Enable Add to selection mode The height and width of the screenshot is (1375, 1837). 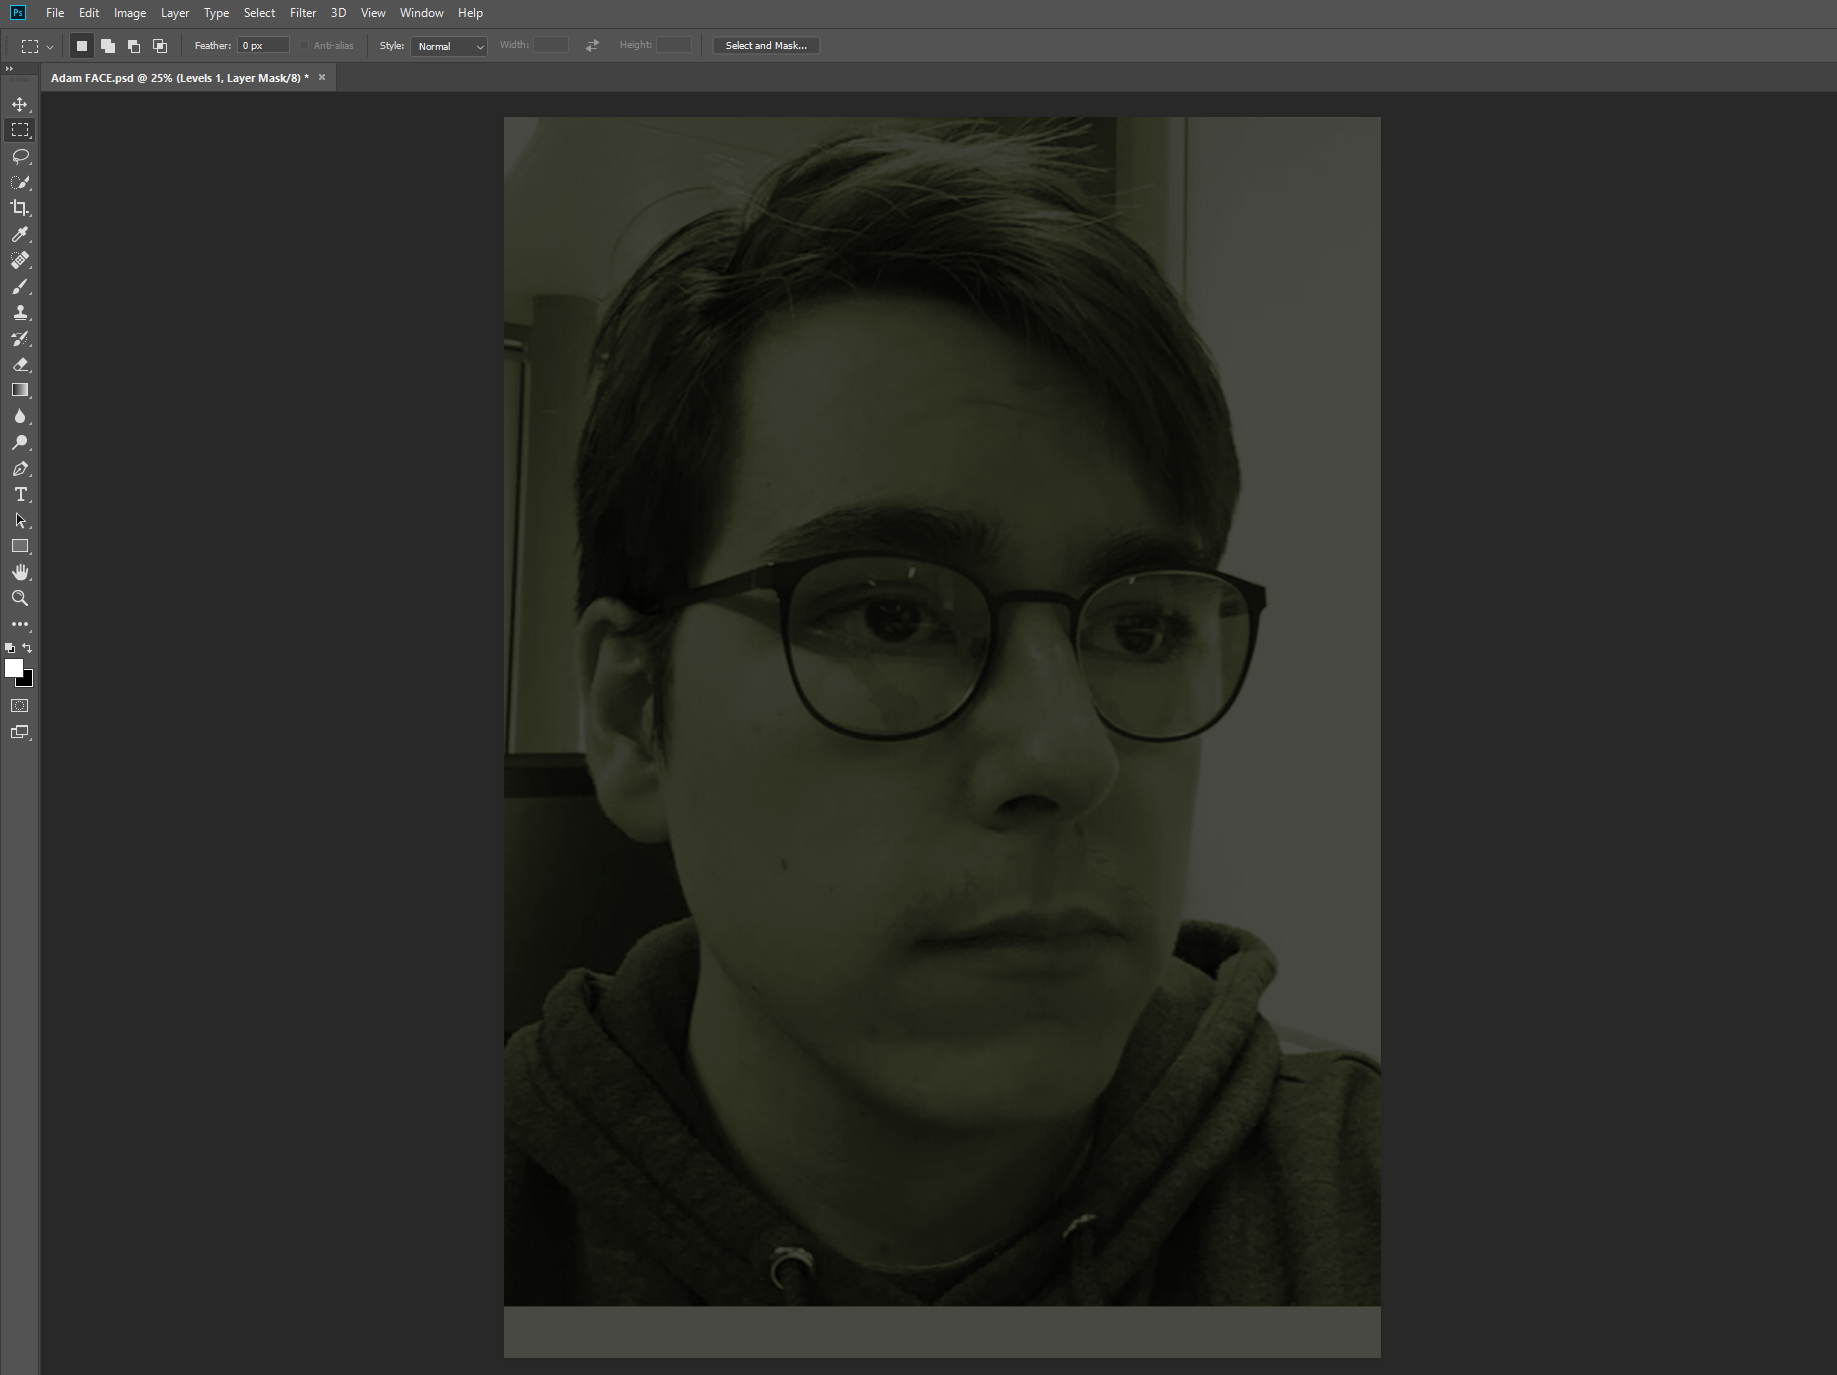pyautogui.click(x=108, y=46)
